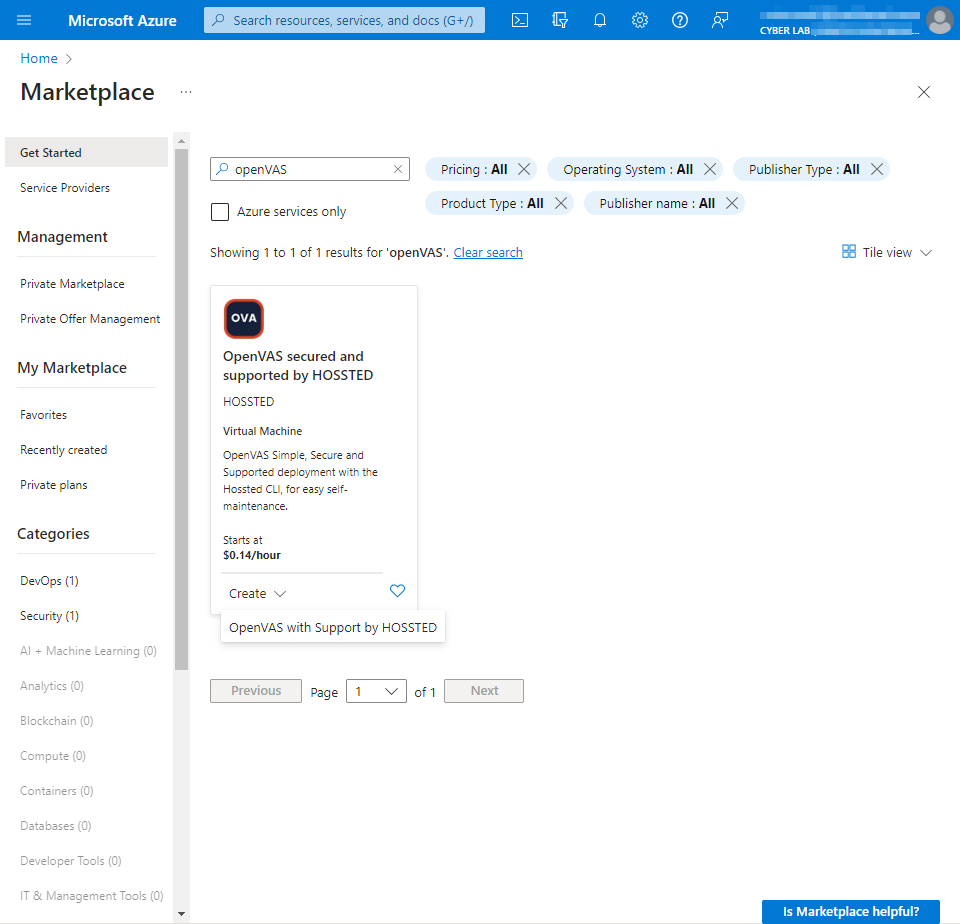Remove the Operating System filter
Screen dimensions: 960x924
click(710, 169)
